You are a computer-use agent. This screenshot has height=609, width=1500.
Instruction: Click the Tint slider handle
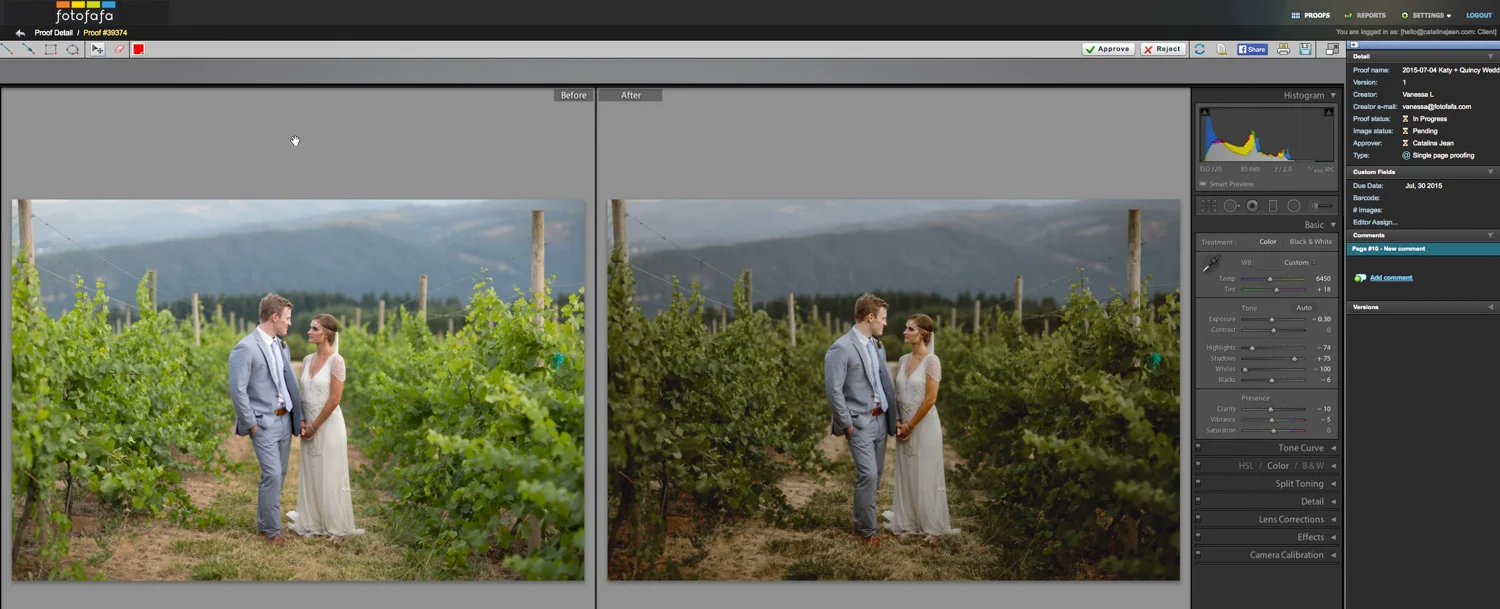click(x=1276, y=289)
